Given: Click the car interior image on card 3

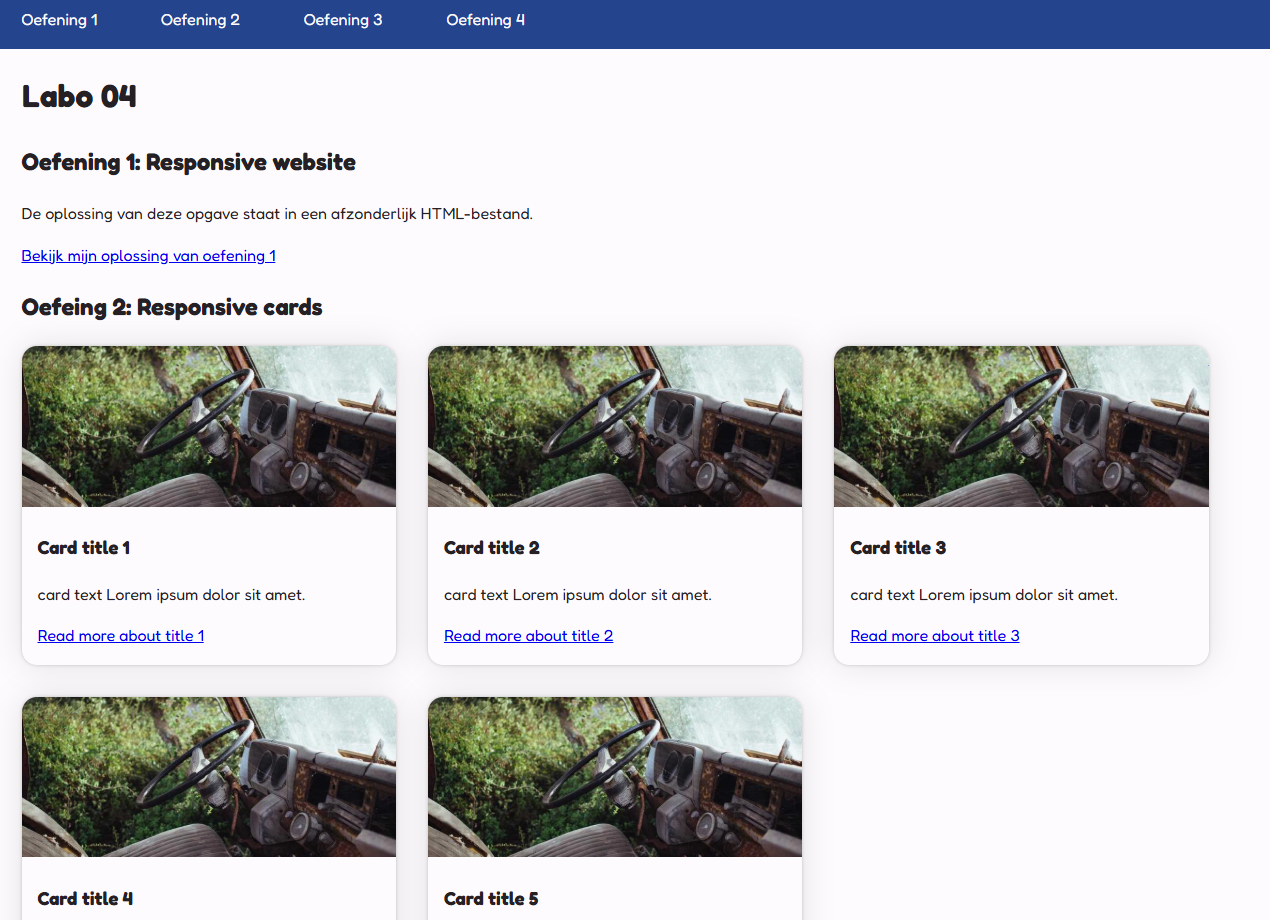Looking at the screenshot, I should tap(1021, 427).
